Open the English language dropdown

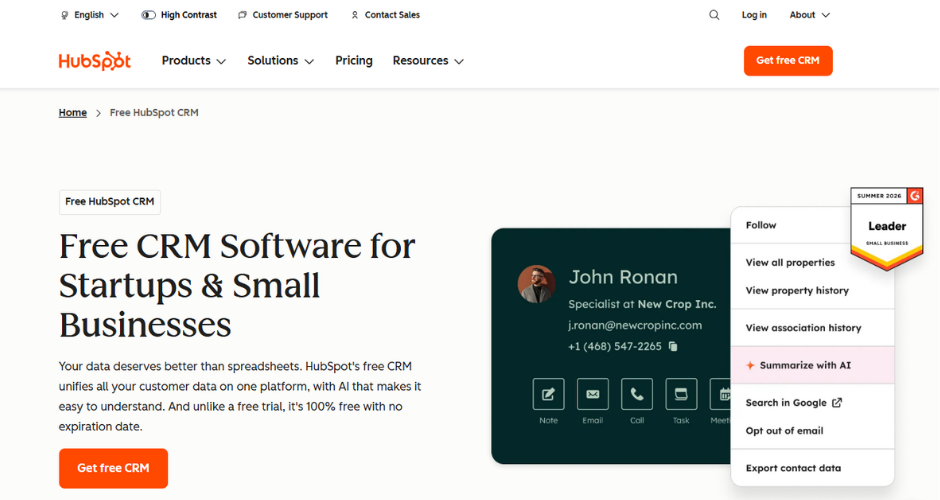point(90,15)
